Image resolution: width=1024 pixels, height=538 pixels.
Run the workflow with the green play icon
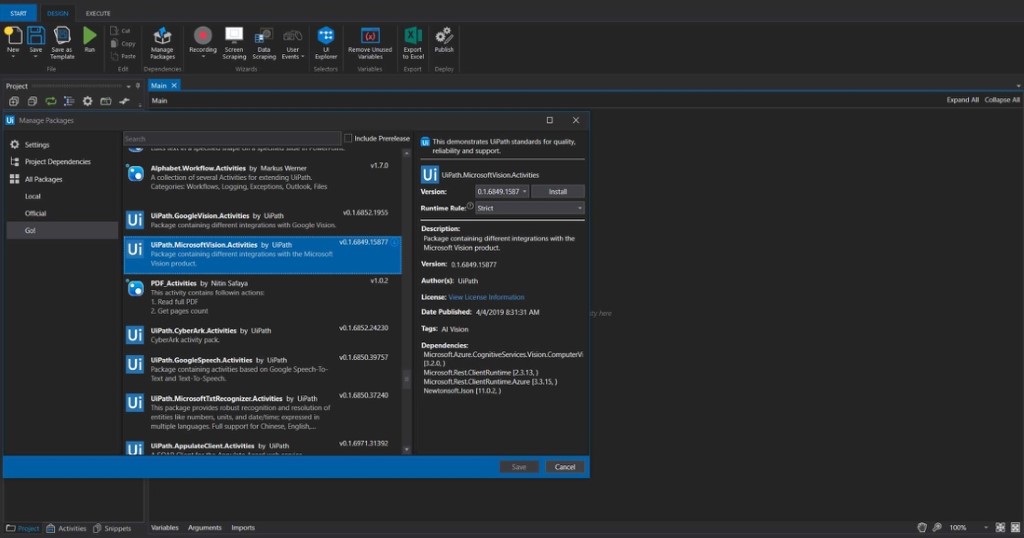point(89,35)
